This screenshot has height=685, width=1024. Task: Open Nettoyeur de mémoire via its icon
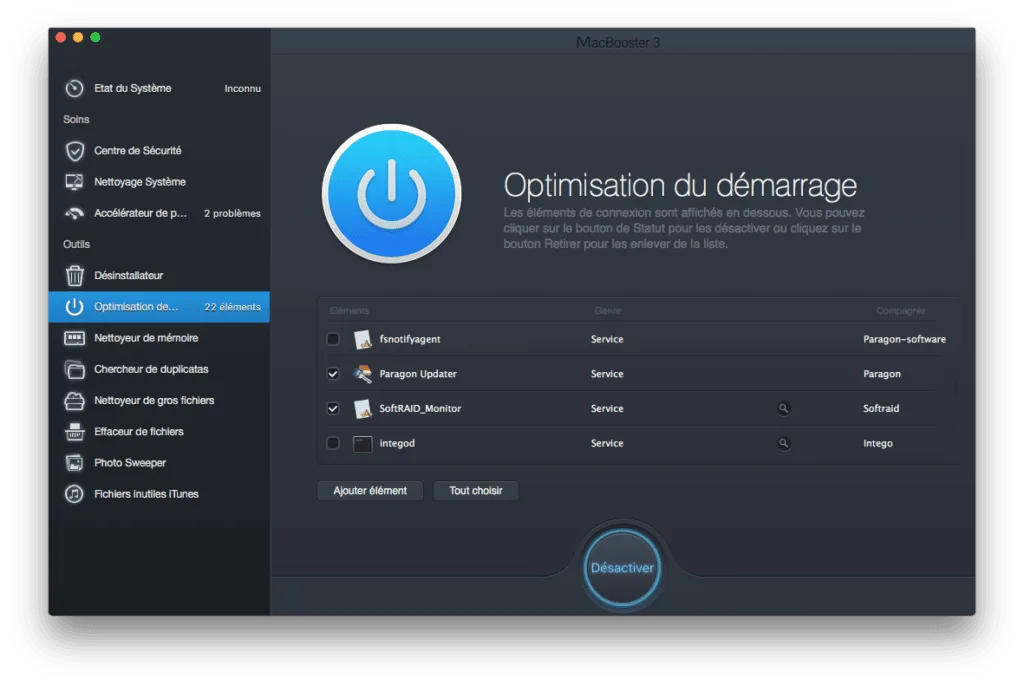(74, 338)
